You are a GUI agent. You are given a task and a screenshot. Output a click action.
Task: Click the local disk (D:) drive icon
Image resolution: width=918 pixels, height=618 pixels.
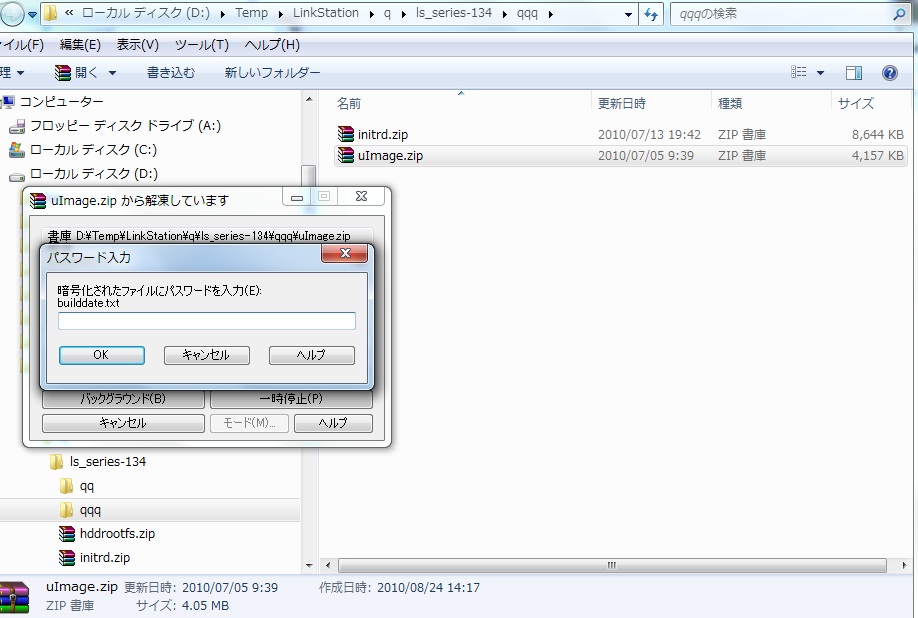(17, 175)
